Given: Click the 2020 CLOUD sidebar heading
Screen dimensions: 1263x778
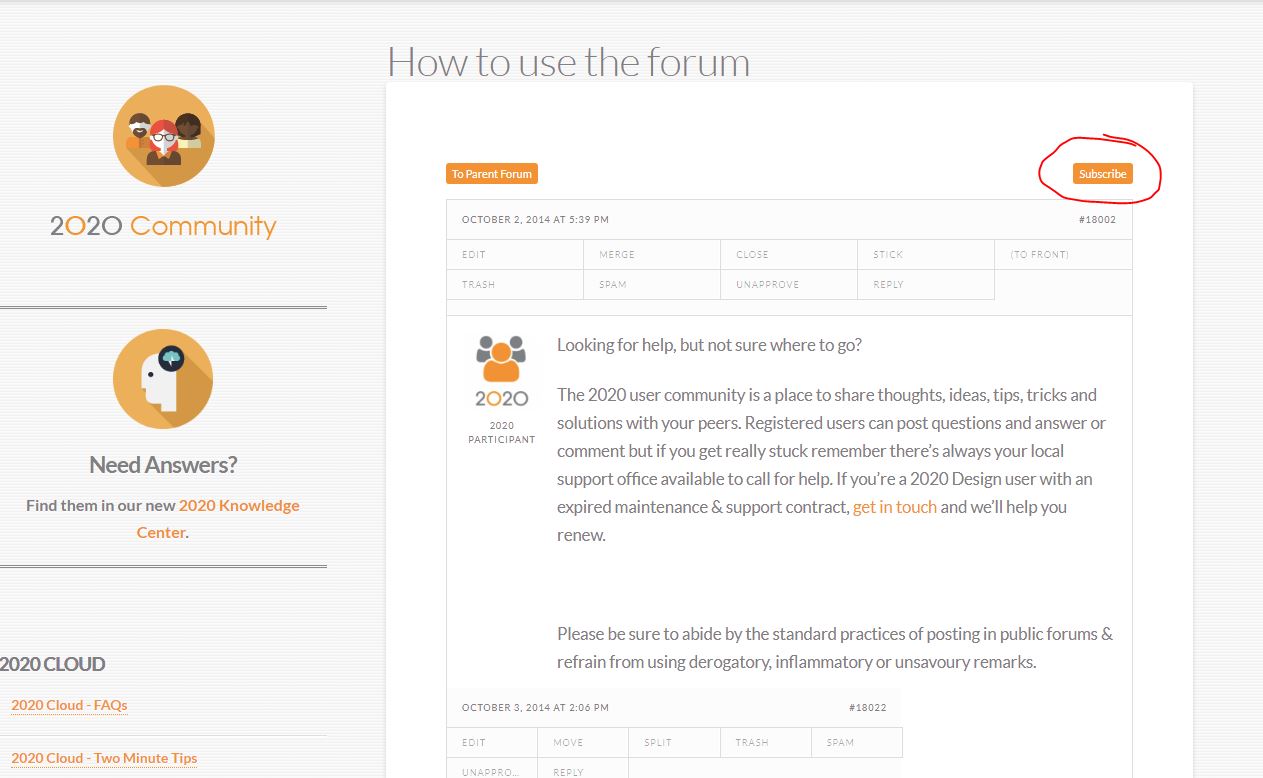Looking at the screenshot, I should [52, 664].
